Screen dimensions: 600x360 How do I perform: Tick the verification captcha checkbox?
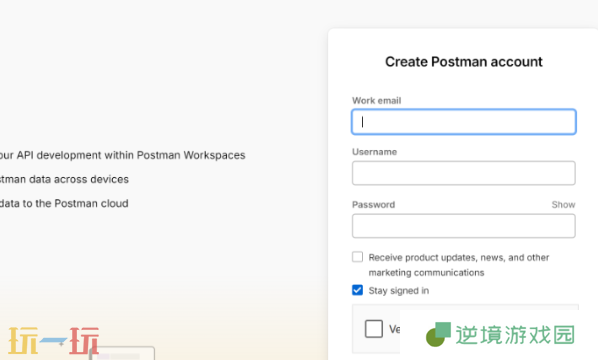[373, 329]
